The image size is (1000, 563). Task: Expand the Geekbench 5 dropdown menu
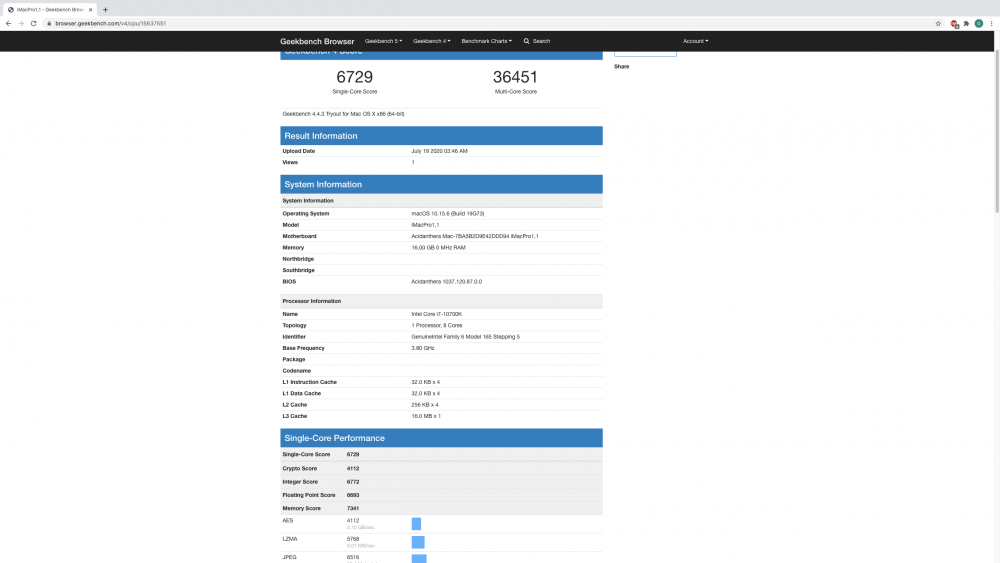pyautogui.click(x=383, y=41)
